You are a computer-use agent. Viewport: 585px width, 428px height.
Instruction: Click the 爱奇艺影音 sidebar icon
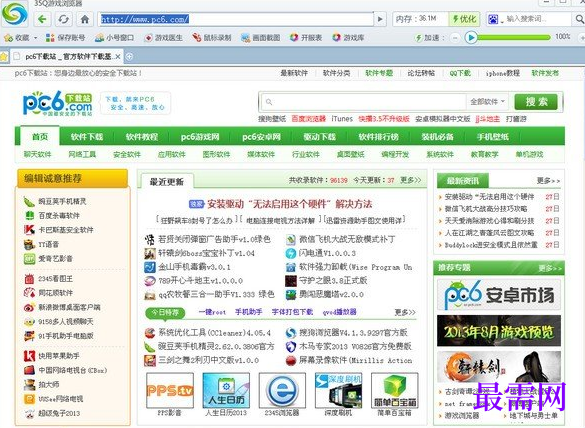(29, 259)
